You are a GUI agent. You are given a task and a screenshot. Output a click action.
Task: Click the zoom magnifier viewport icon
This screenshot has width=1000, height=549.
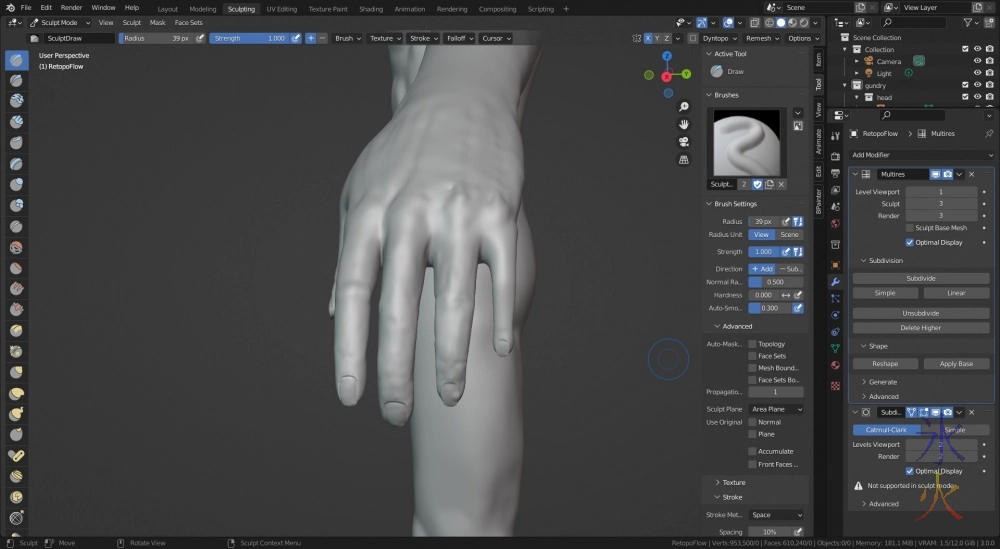point(683,107)
